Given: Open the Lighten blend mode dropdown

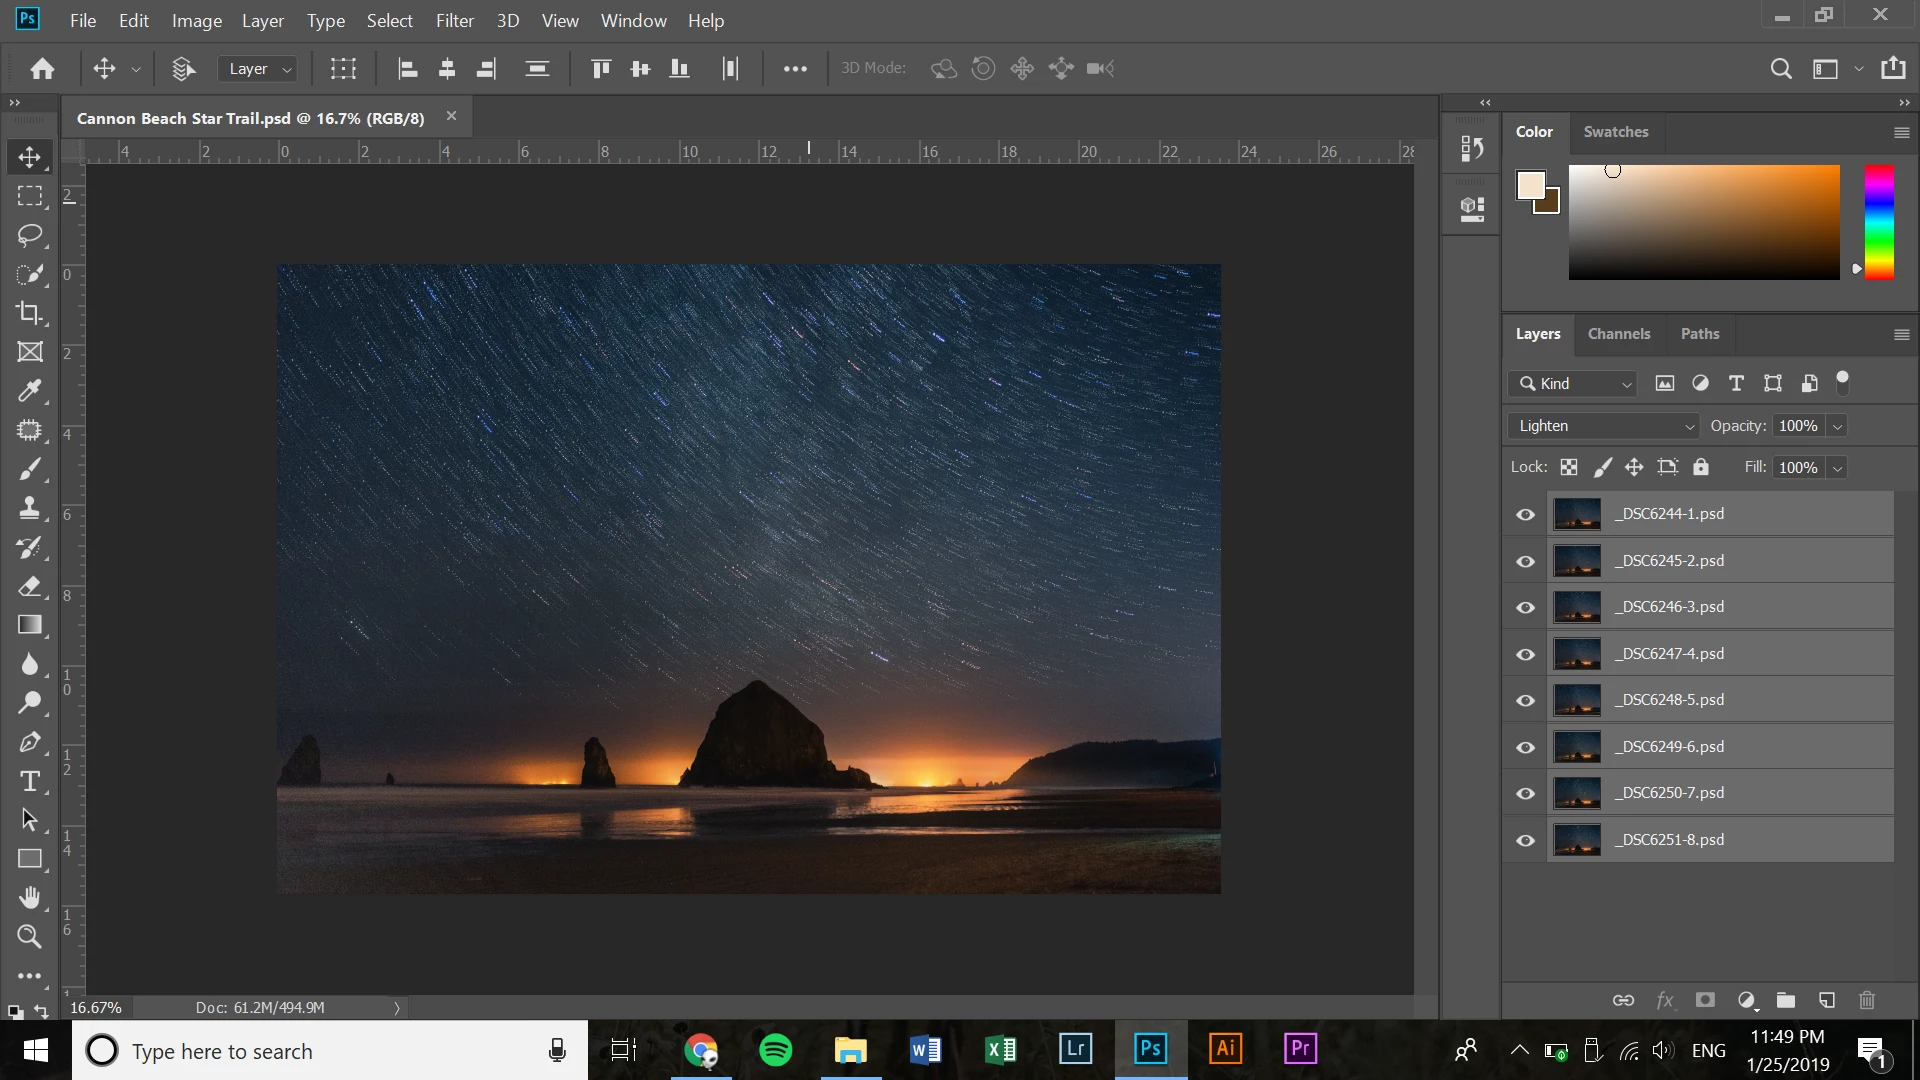Looking at the screenshot, I should pyautogui.click(x=1603, y=426).
